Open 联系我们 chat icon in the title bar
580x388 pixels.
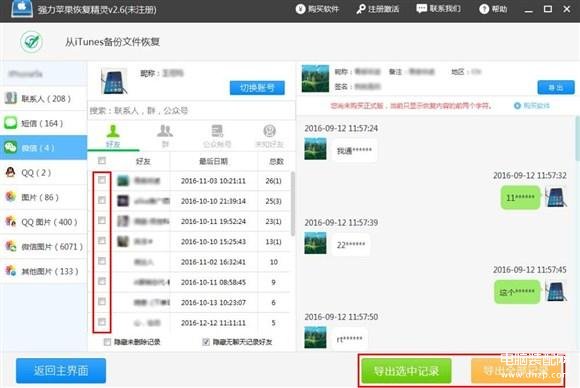click(421, 9)
